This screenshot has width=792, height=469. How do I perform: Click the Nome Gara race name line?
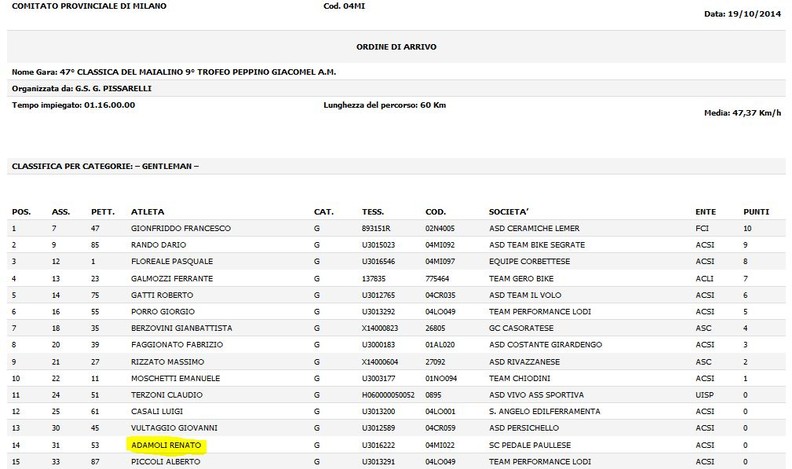tap(174, 72)
